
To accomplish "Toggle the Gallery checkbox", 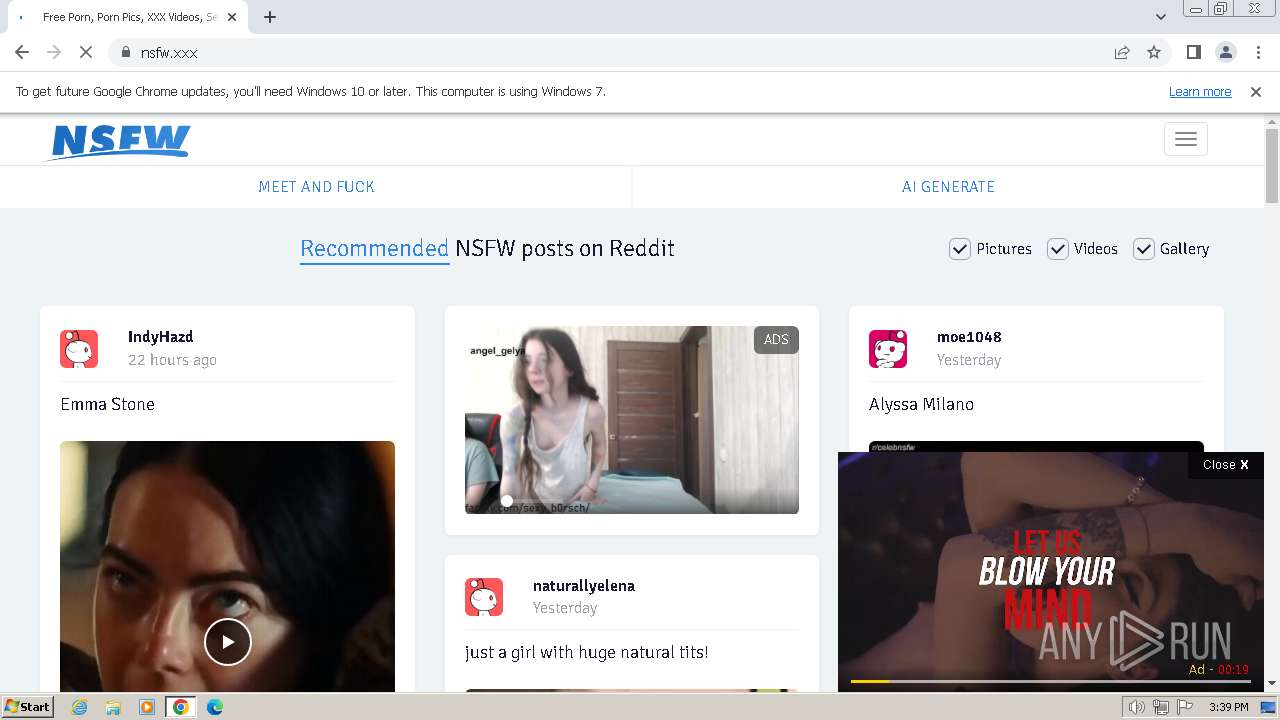I will click(x=1144, y=249).
